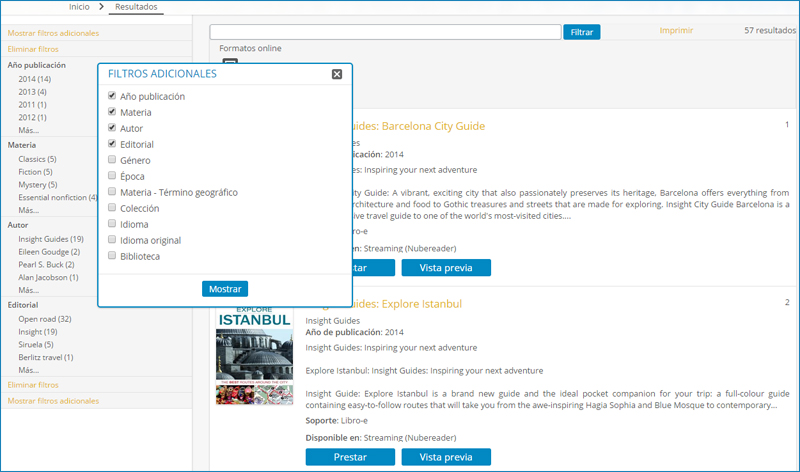This screenshot has width=800, height=472.
Task: Open Barcelona City Guide title
Action: [x=418, y=126]
